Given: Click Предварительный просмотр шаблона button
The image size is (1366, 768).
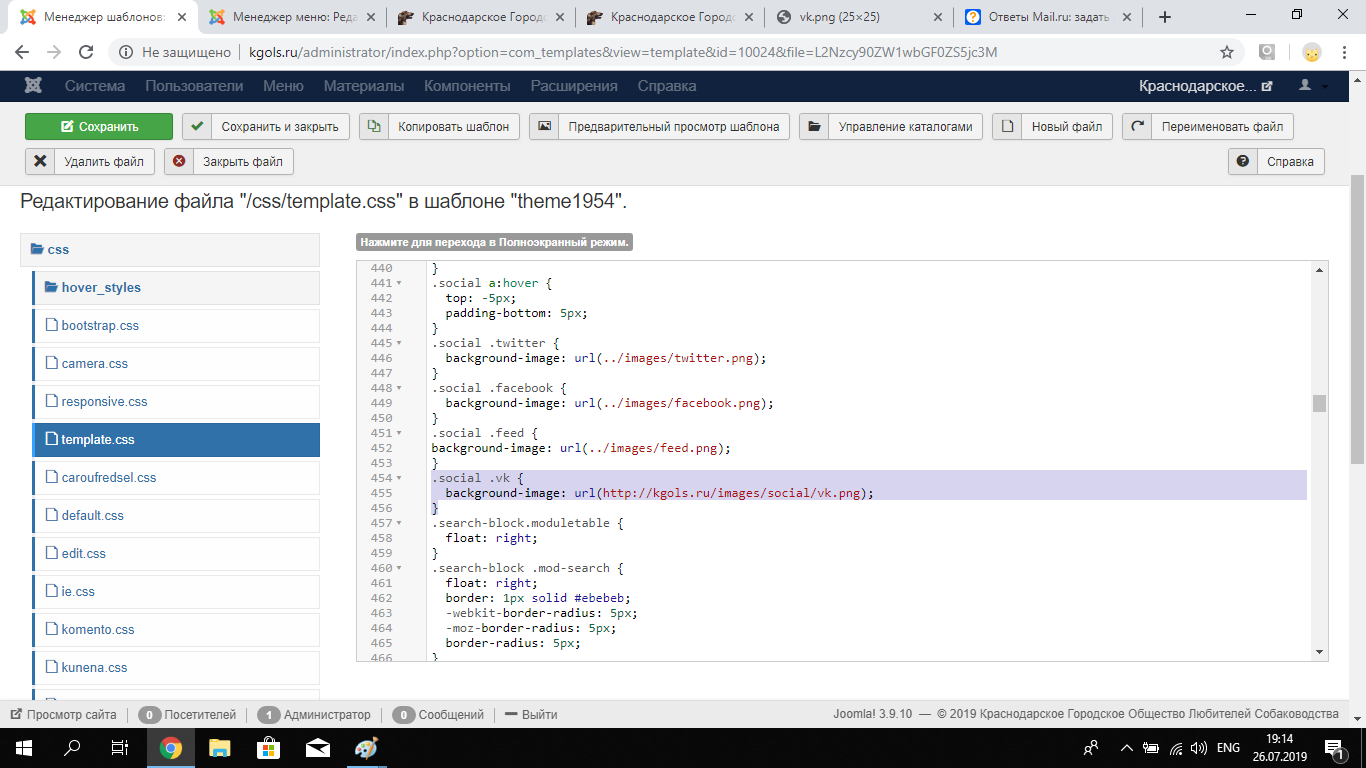Looking at the screenshot, I should [x=660, y=127].
